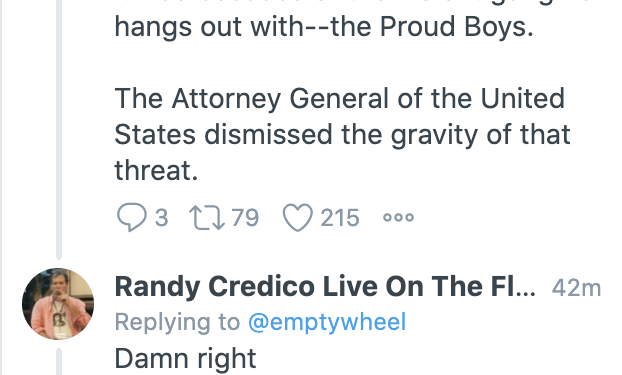
Task: Click the empty area right of the more options icon
Action: click(x=516, y=217)
